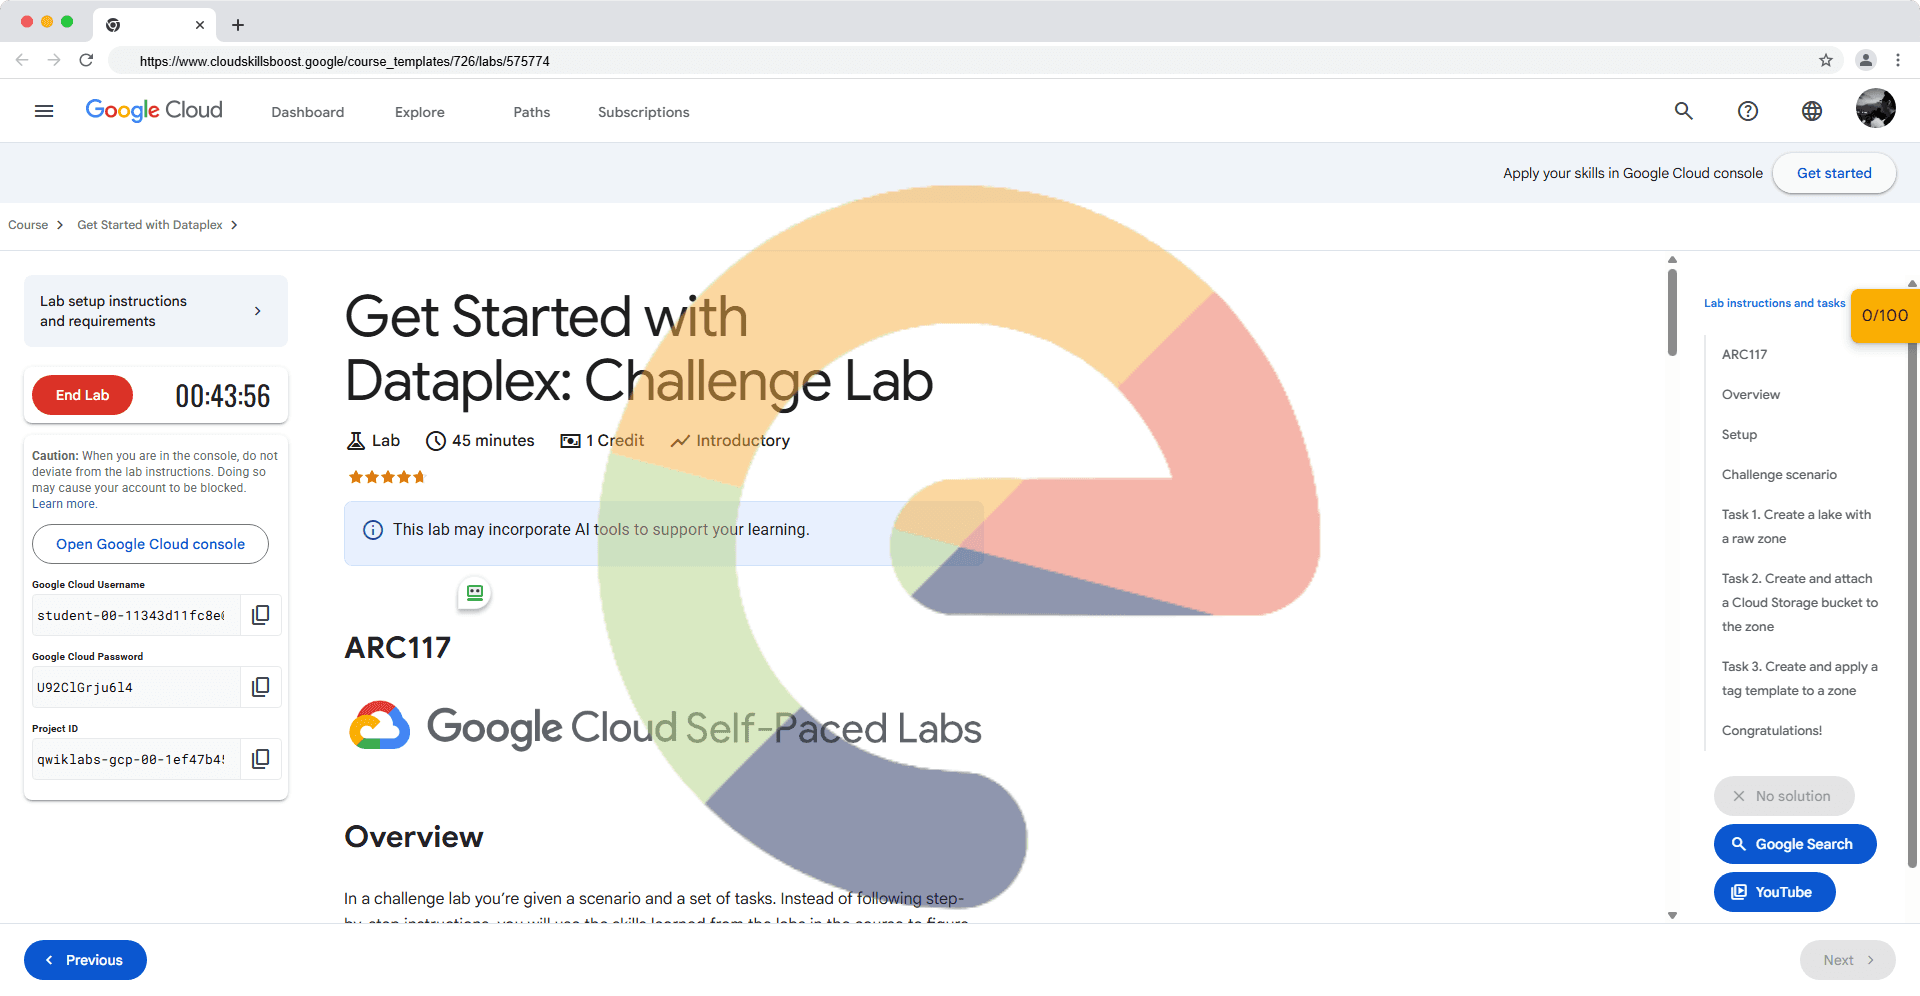1920x996 pixels.
Task: Bookmark this page with the star icon
Action: pos(1826,61)
